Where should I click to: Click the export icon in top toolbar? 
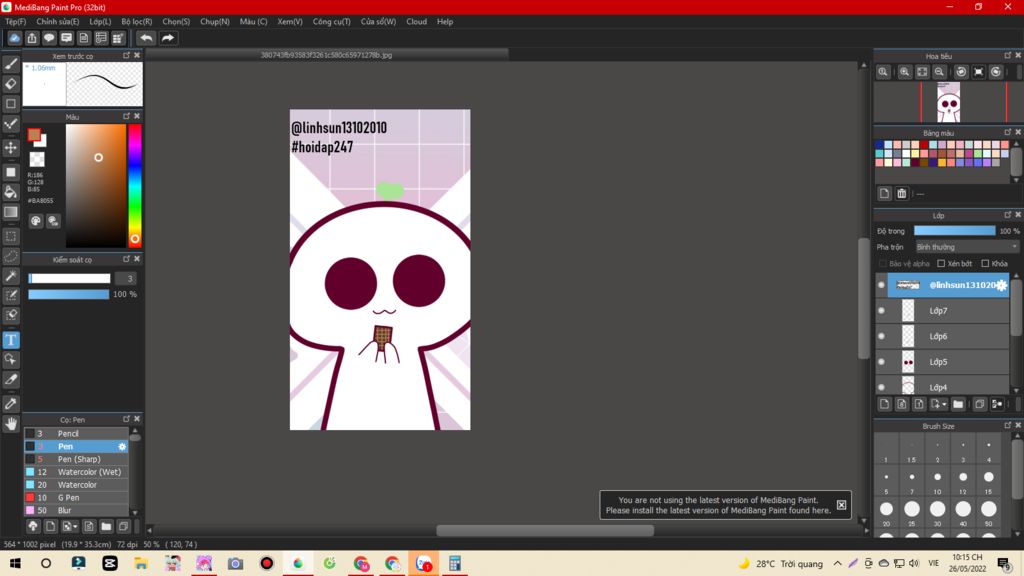coord(32,38)
